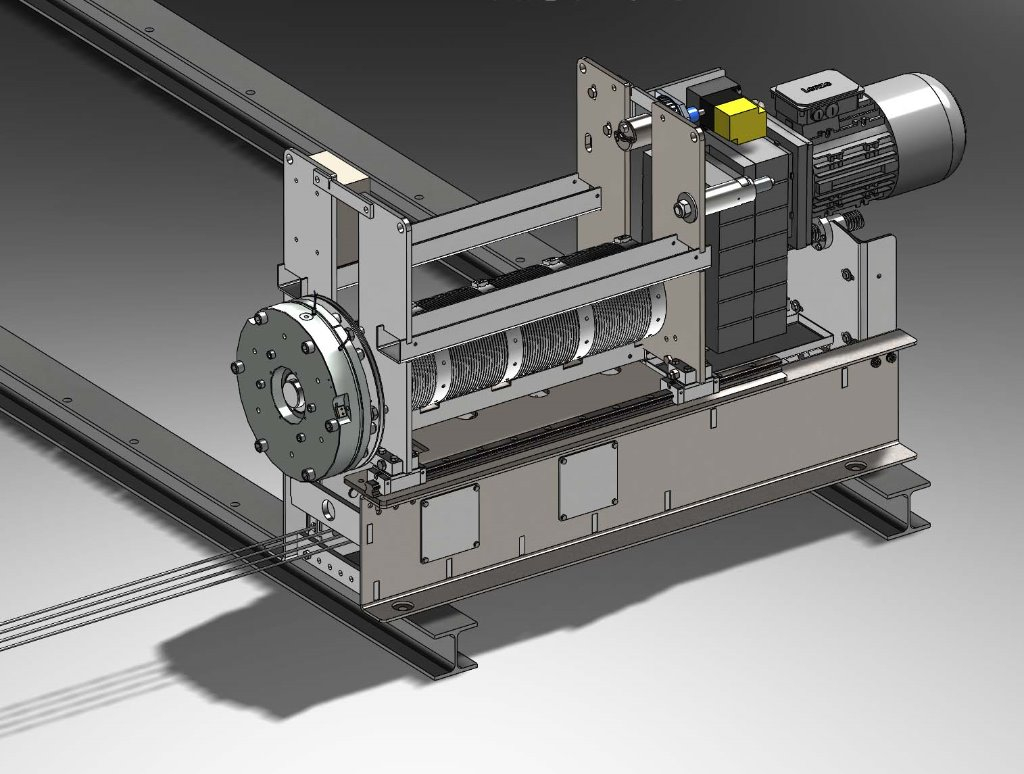Select the yellow sensor box on top
Image resolution: width=1024 pixels, height=774 pixels.
point(740,120)
